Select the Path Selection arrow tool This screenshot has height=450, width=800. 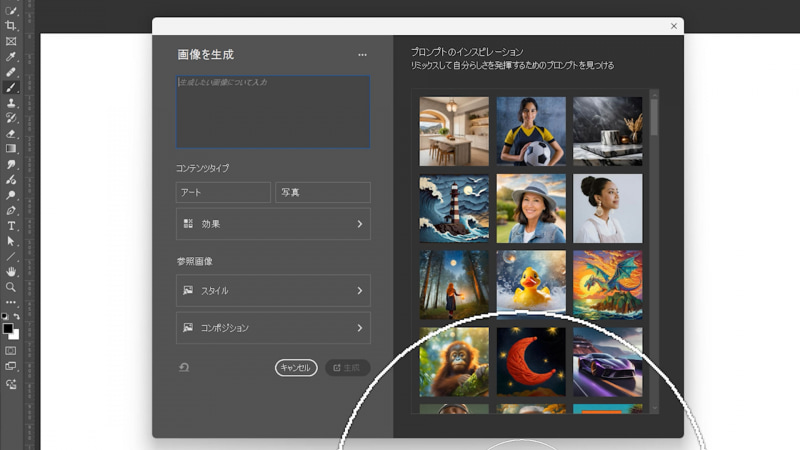click(11, 241)
